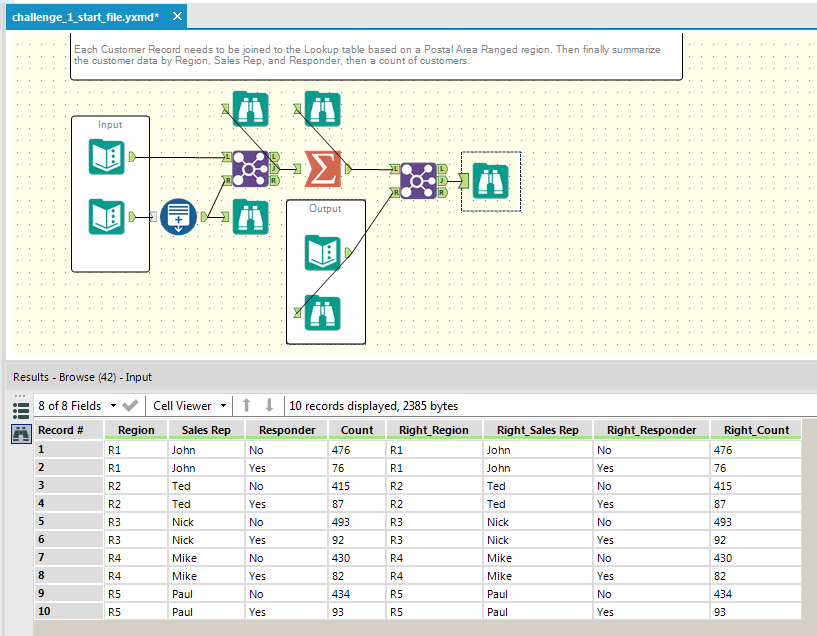
Task: Click the Browse tool inside Output container
Action: (x=323, y=313)
